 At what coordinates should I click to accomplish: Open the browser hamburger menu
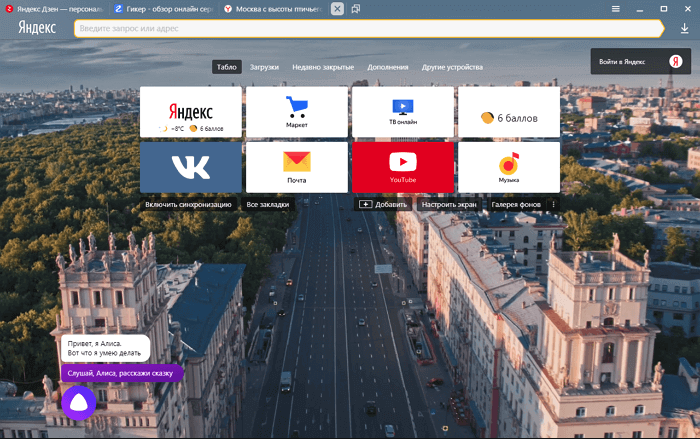click(x=616, y=8)
